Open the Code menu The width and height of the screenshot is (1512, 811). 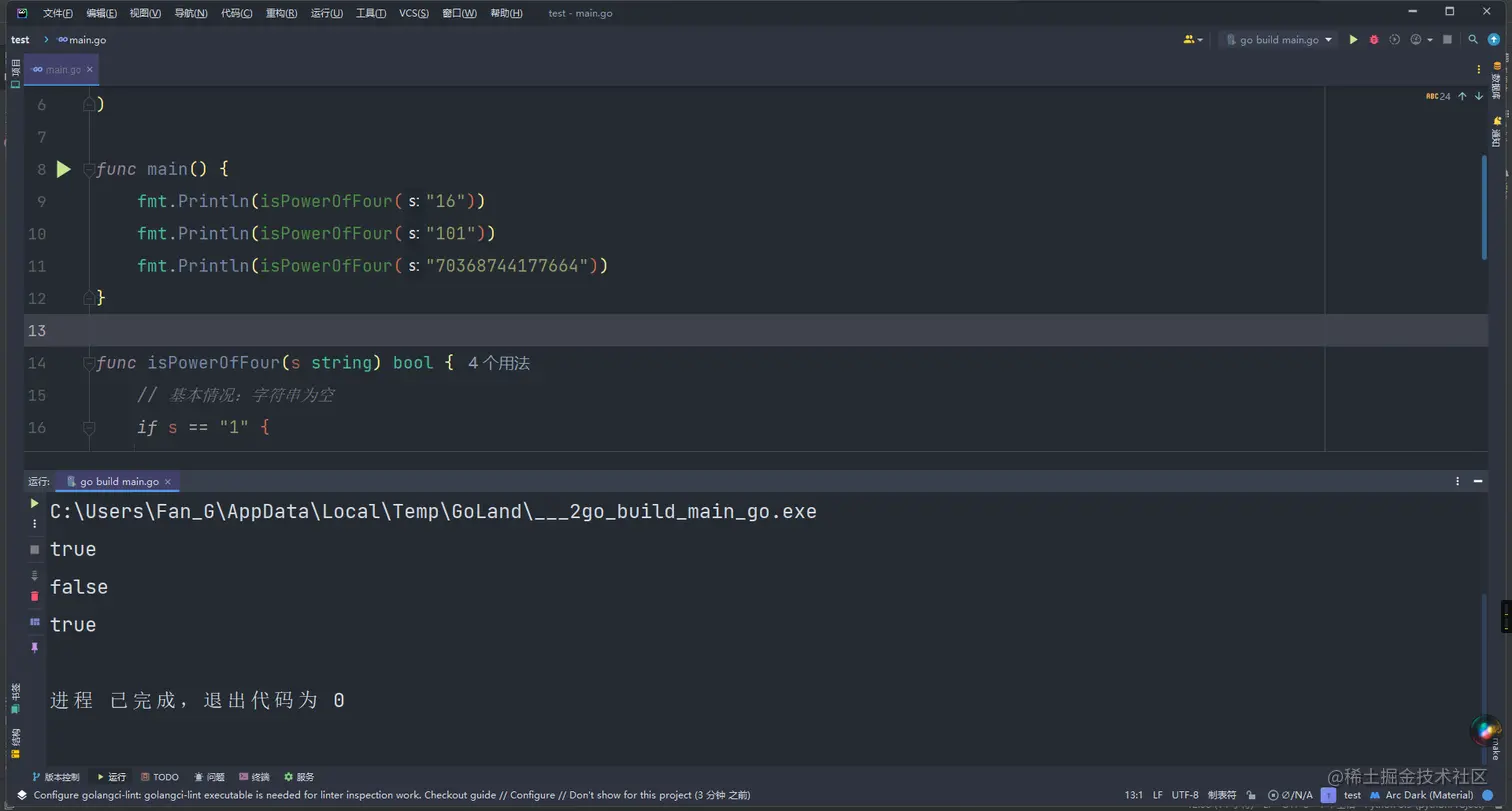click(236, 13)
